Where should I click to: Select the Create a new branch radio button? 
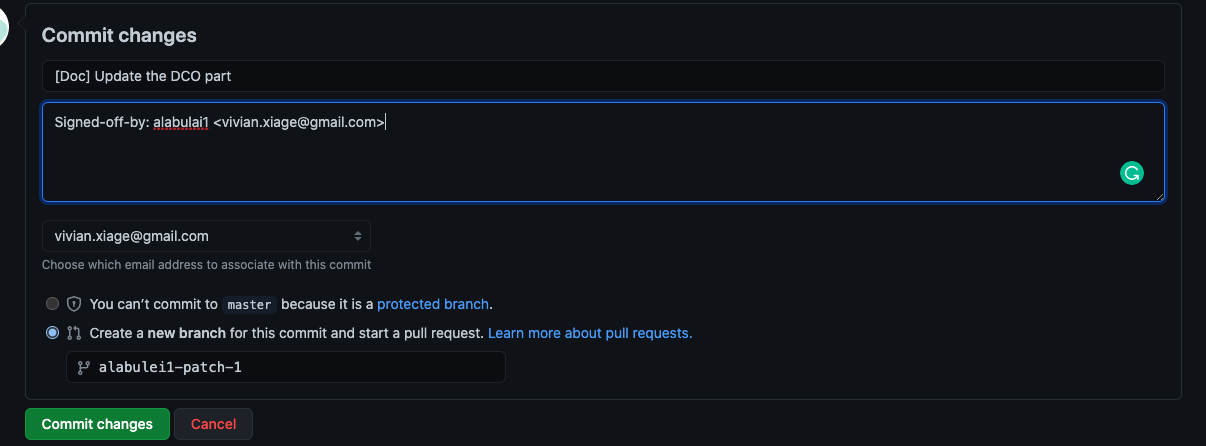coord(52,333)
